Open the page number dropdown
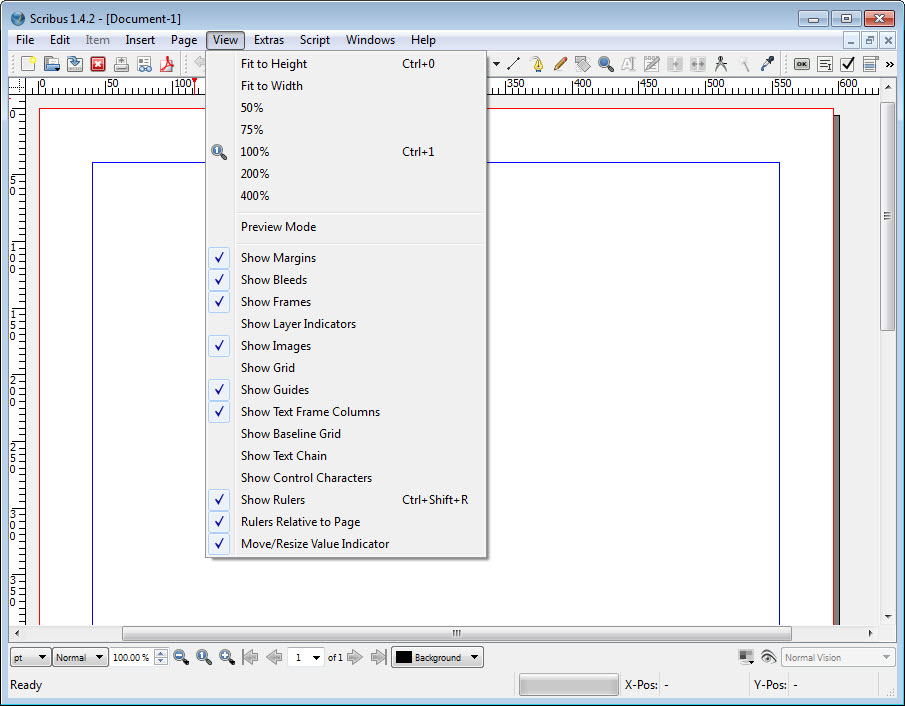Screen dimensions: 905x706 [x=306, y=657]
